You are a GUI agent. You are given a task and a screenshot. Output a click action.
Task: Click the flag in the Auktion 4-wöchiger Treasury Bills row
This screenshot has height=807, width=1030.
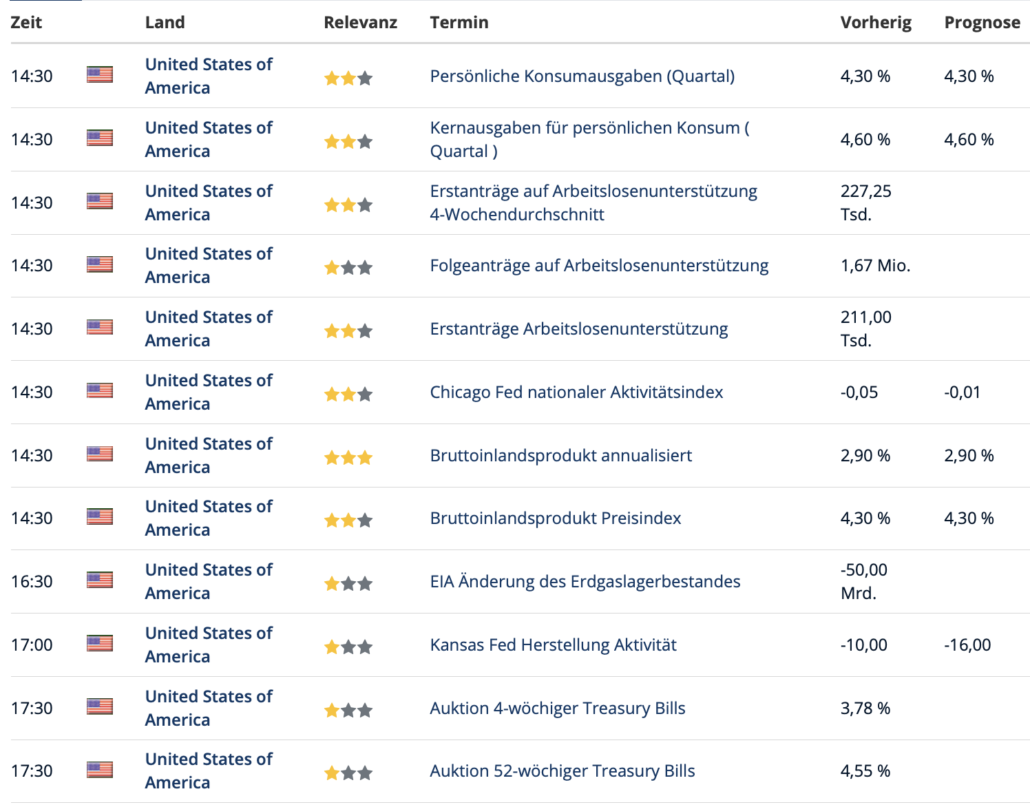[x=99, y=707]
